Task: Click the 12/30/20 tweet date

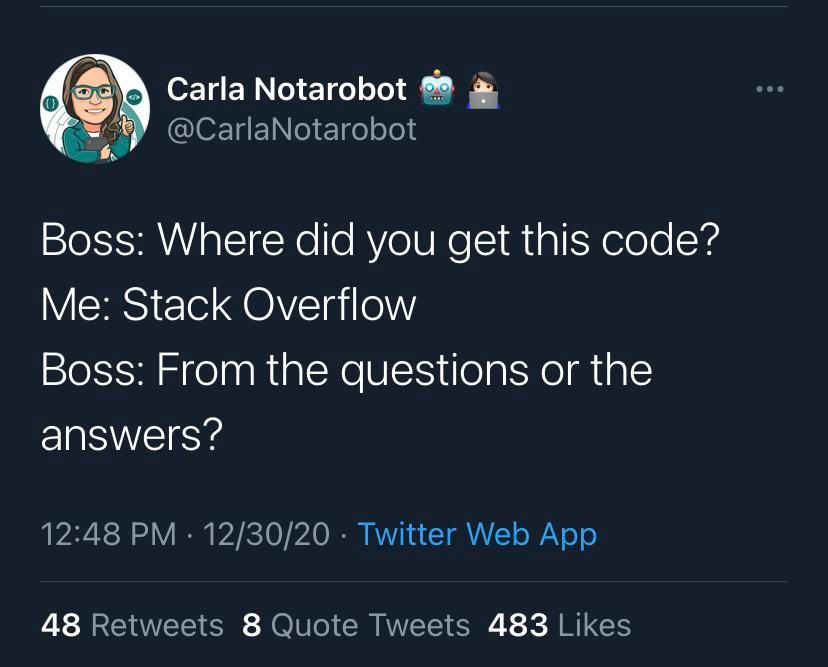Action: (x=265, y=534)
